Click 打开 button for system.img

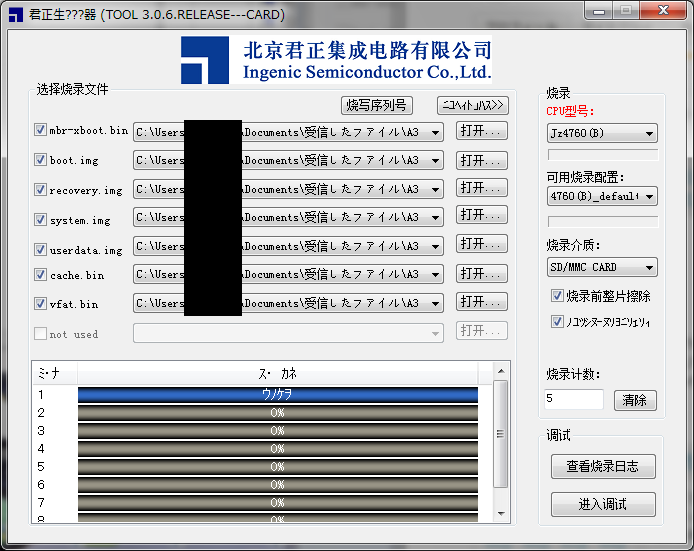pyautogui.click(x=482, y=215)
